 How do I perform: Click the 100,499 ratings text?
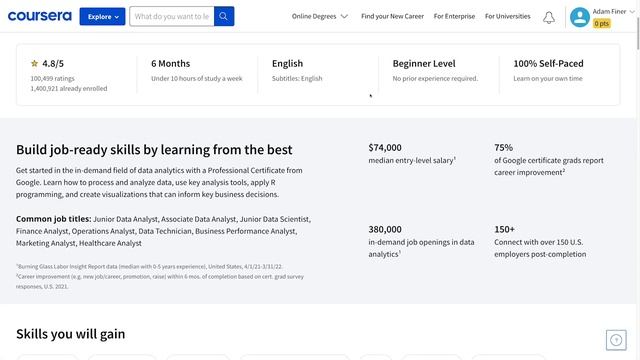pos(52,78)
